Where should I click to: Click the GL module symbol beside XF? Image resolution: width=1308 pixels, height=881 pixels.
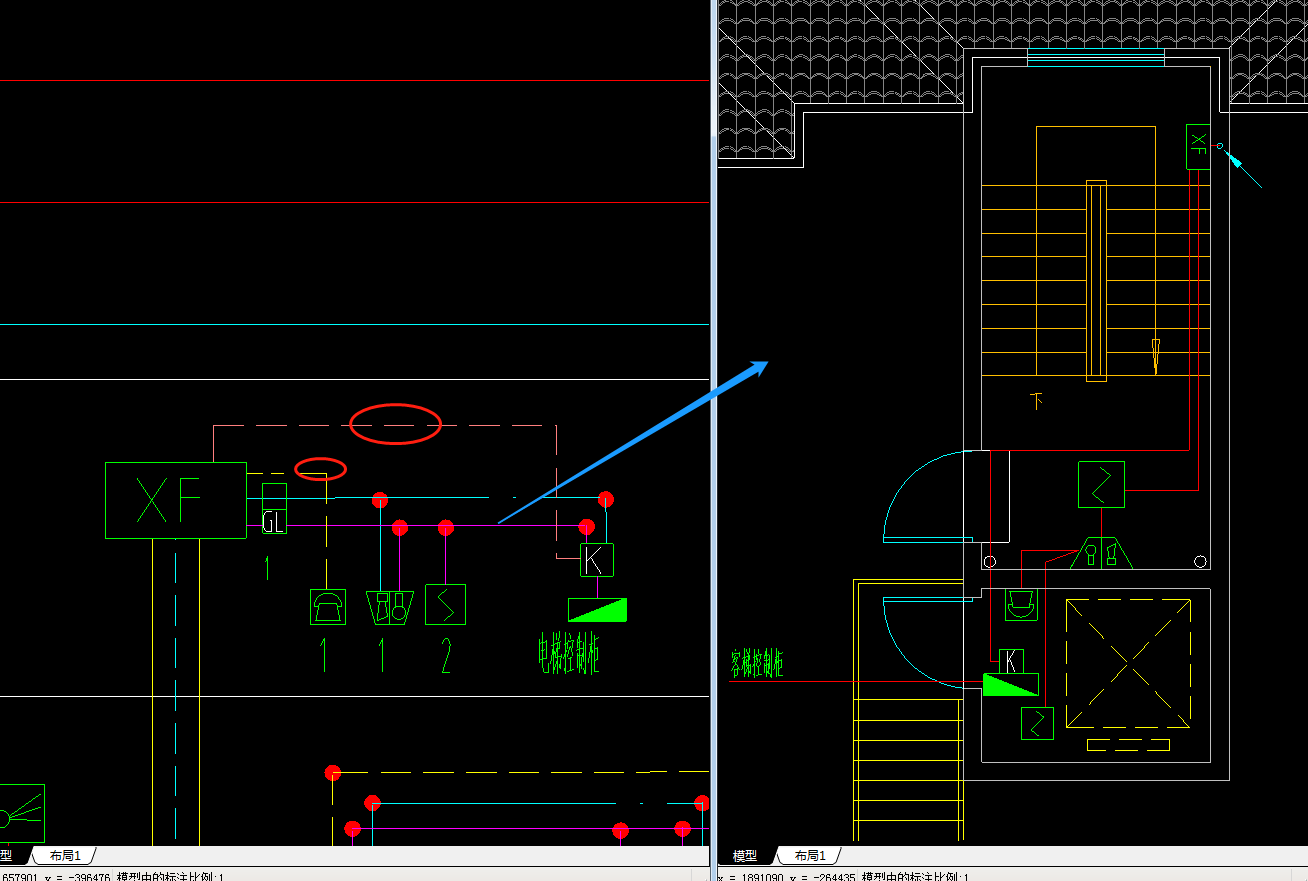point(274,509)
